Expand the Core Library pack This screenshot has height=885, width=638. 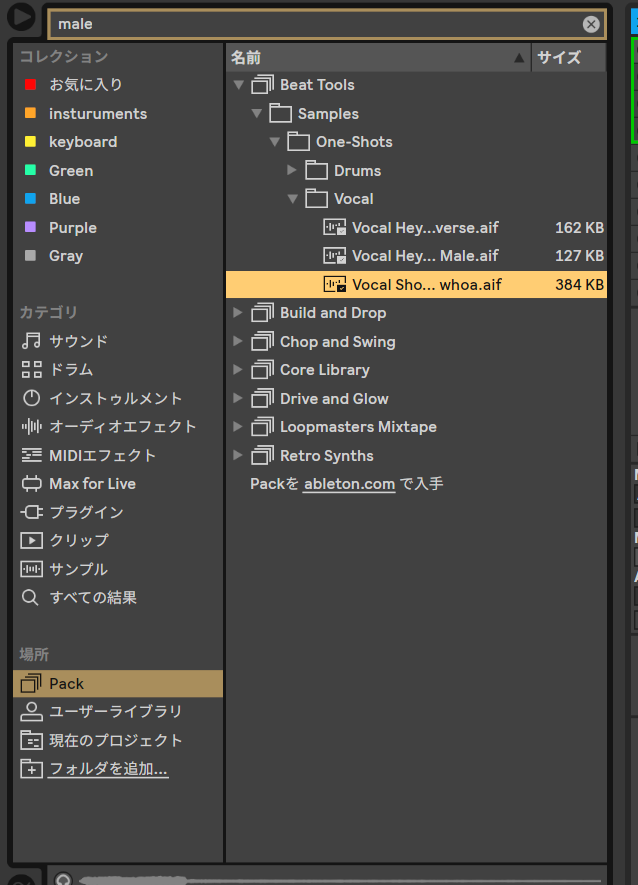tap(238, 370)
